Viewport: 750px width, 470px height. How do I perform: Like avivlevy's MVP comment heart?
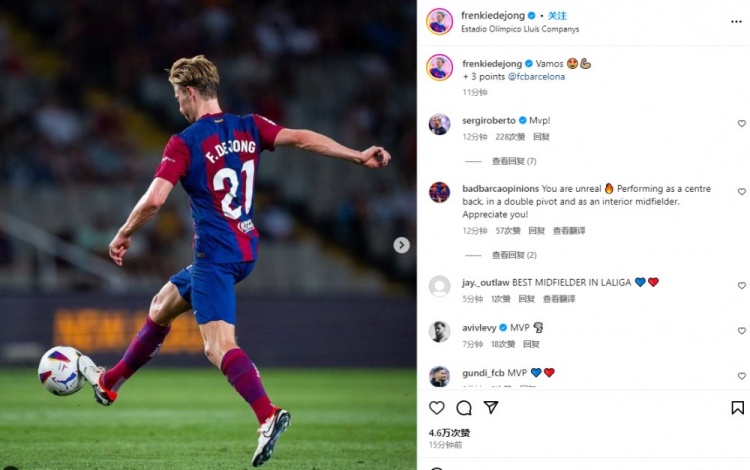pyautogui.click(x=741, y=330)
